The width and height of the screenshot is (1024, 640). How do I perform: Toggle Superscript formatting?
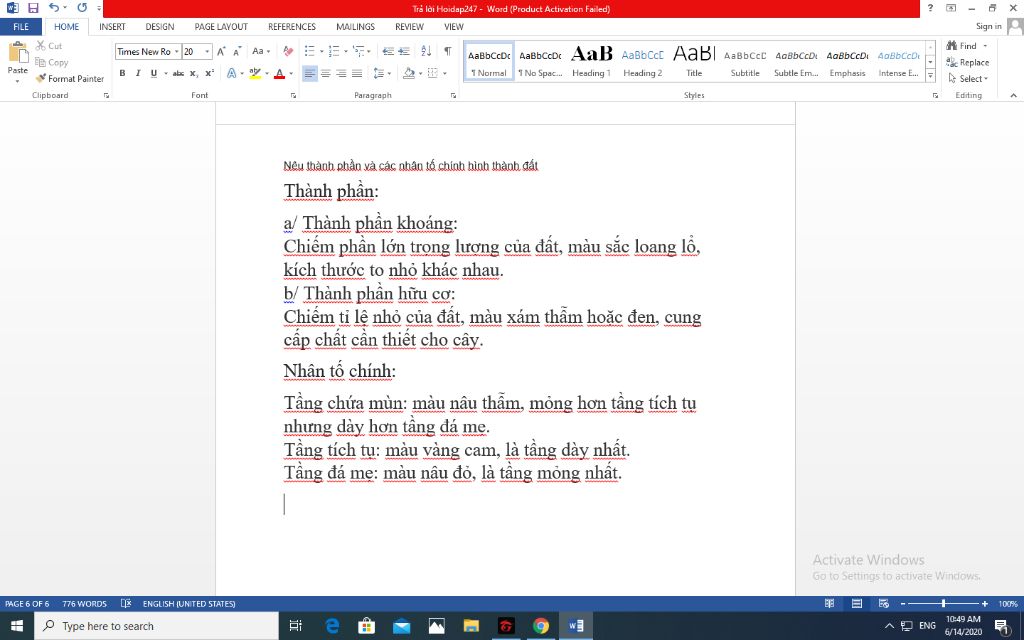pos(210,73)
